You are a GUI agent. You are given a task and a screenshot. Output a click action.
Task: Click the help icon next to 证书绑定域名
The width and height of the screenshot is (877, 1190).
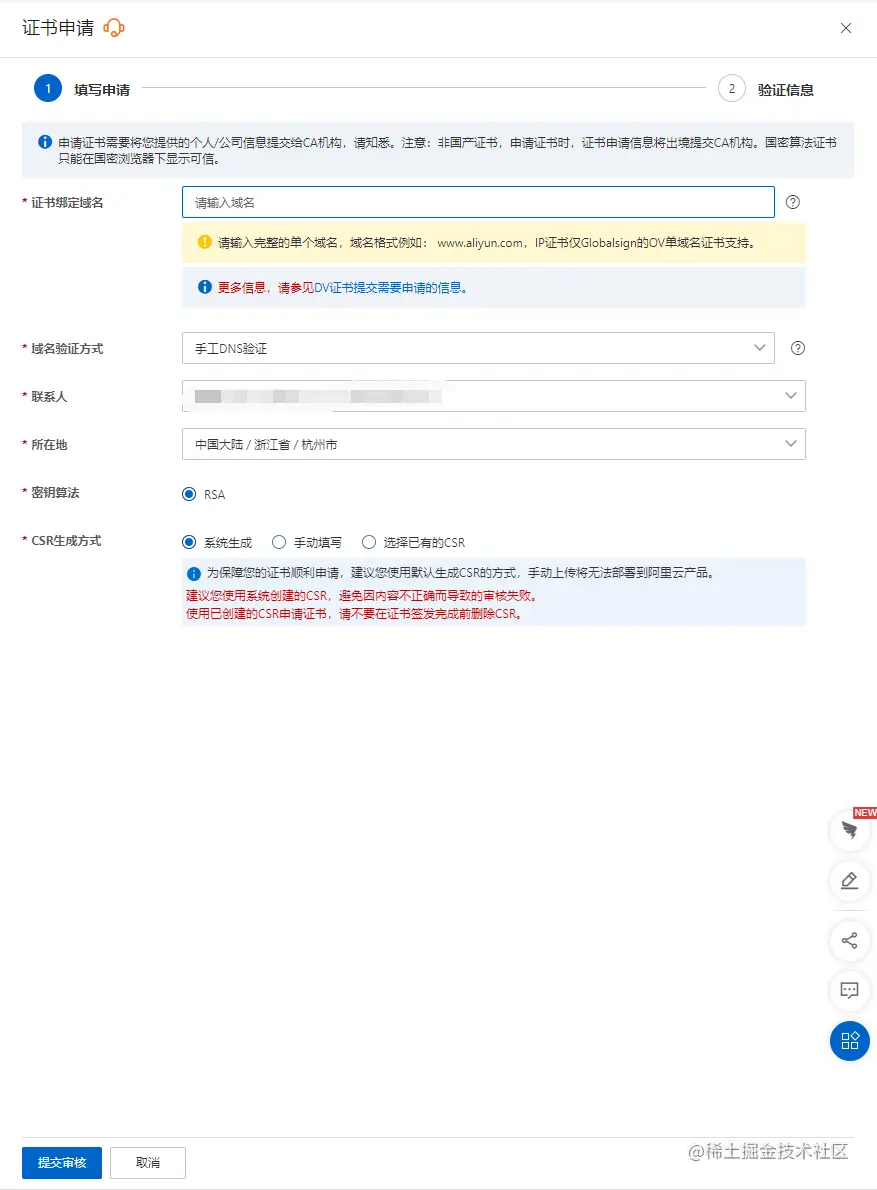coord(792,202)
